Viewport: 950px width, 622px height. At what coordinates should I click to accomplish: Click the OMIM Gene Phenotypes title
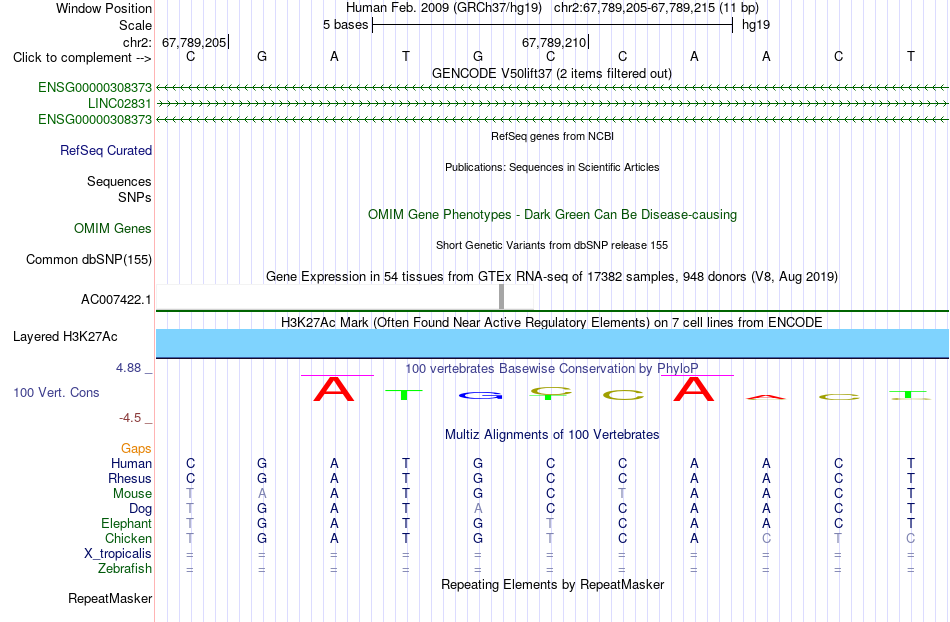[x=552, y=214]
